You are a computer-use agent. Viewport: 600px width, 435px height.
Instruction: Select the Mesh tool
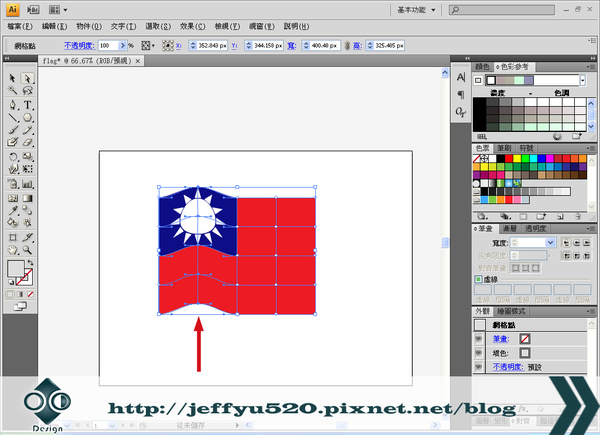pyautogui.click(x=13, y=198)
